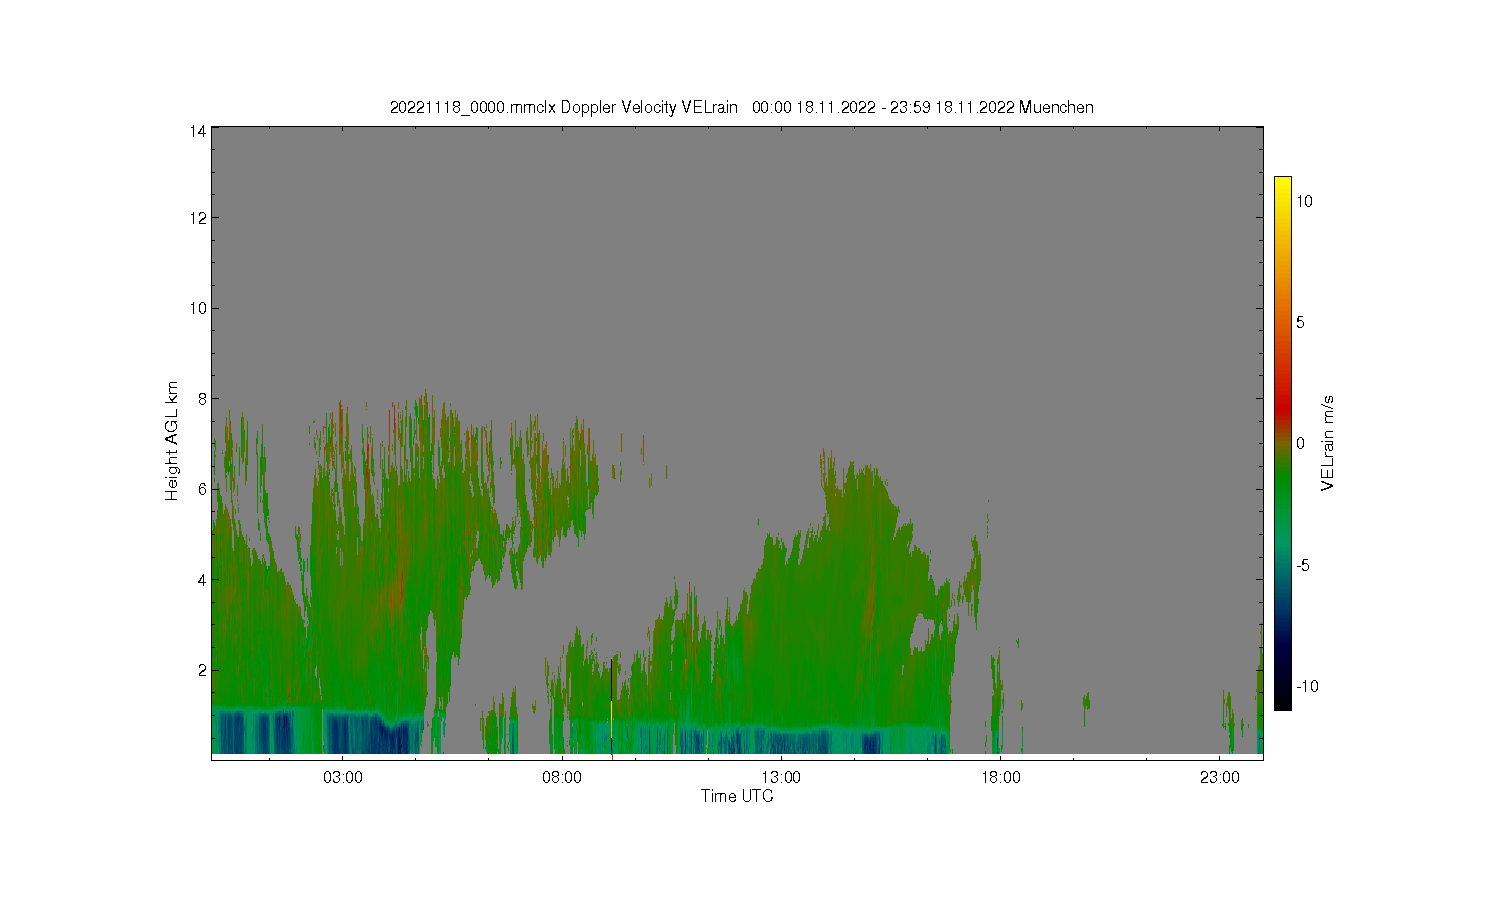Click the 03:00 time tick label
This screenshot has height=900, width=1500.
tap(343, 777)
